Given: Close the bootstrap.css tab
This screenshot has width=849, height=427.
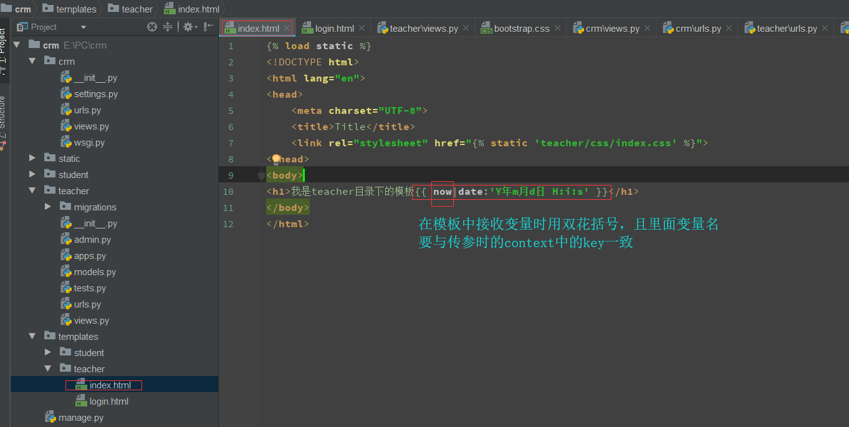Looking at the screenshot, I should 557,28.
